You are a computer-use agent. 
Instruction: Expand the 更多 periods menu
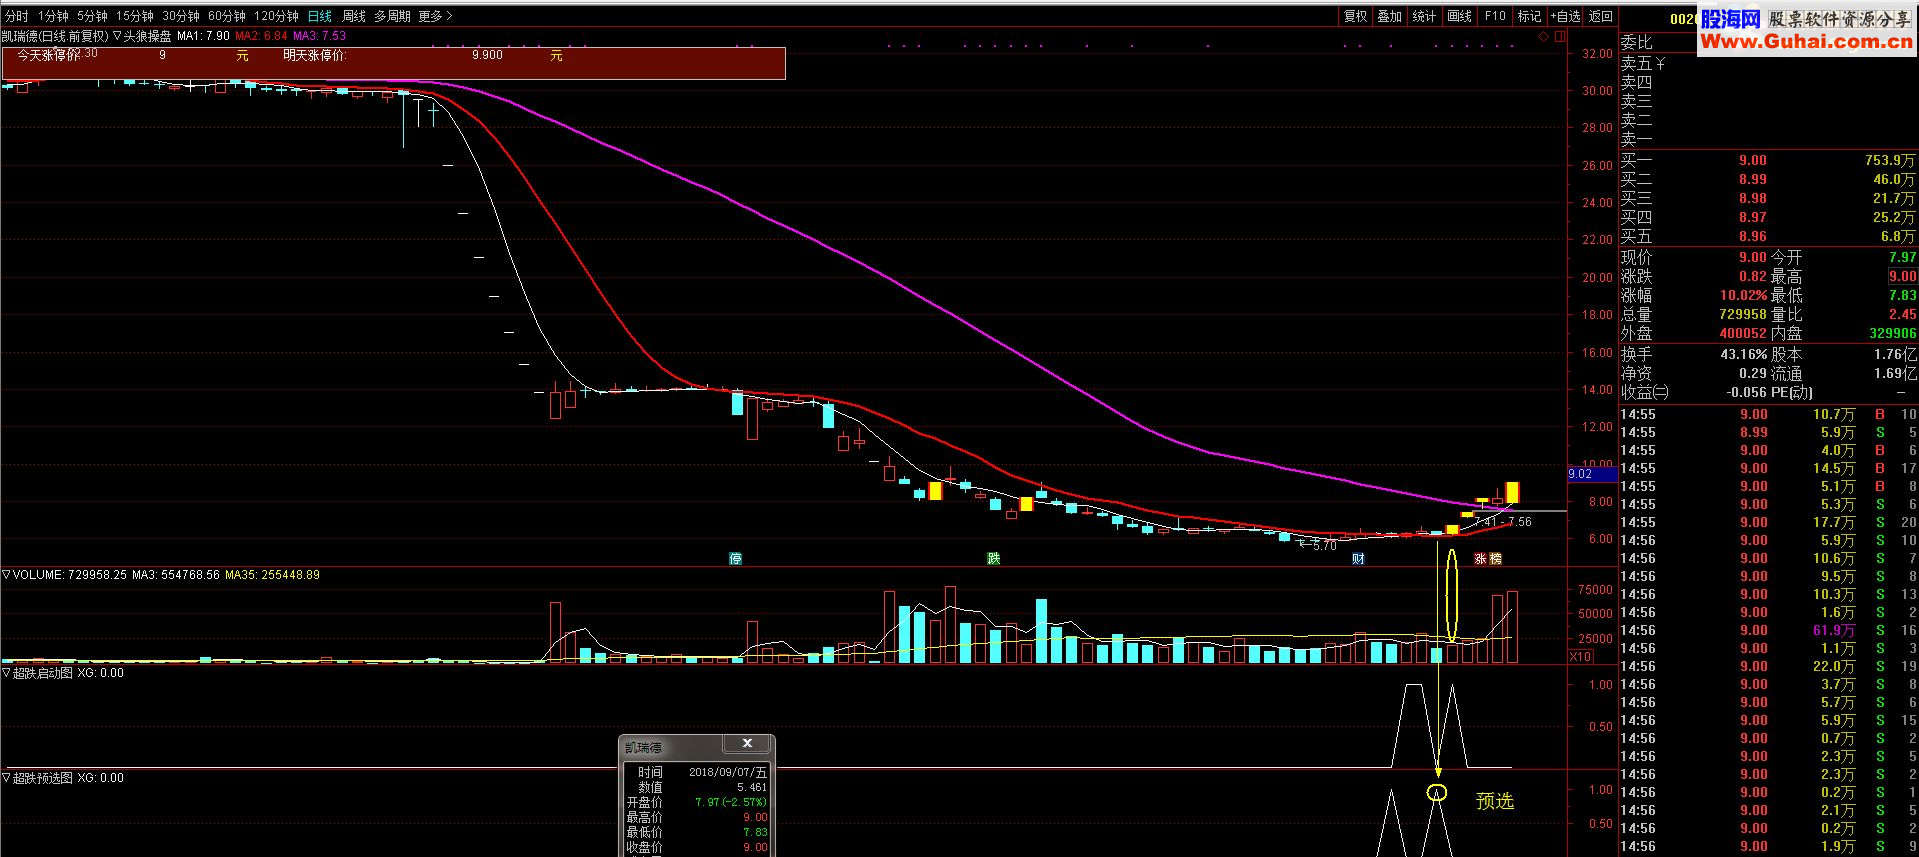[x=435, y=16]
